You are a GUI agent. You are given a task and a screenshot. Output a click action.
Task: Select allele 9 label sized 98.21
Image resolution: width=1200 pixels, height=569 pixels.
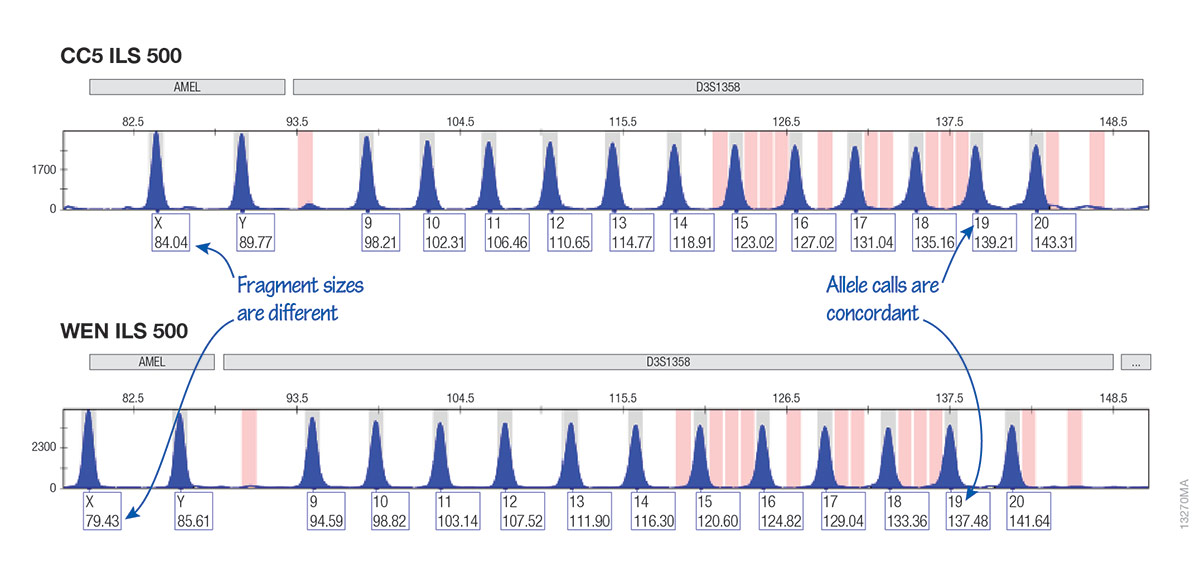click(x=379, y=232)
